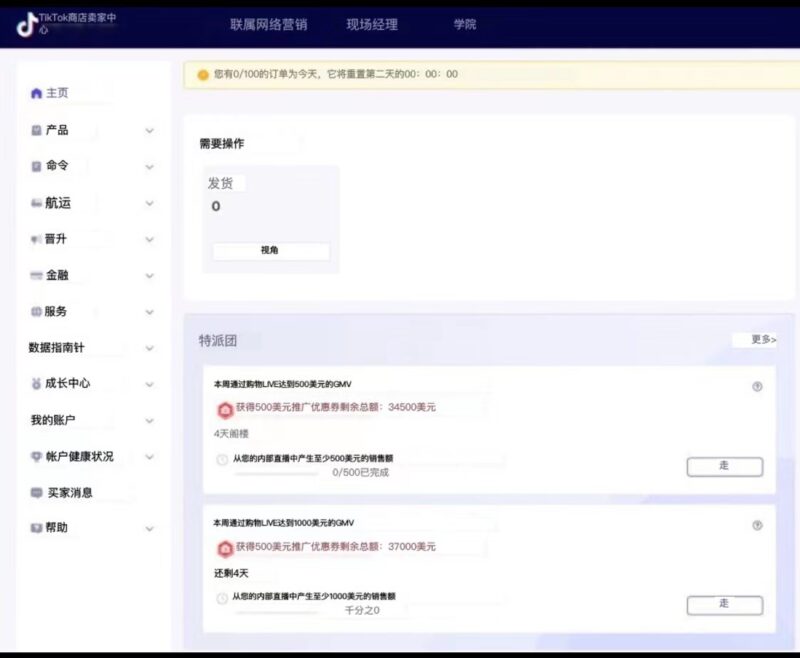Expand the 数据指南针 section chevron
This screenshot has height=658, width=800.
149,347
